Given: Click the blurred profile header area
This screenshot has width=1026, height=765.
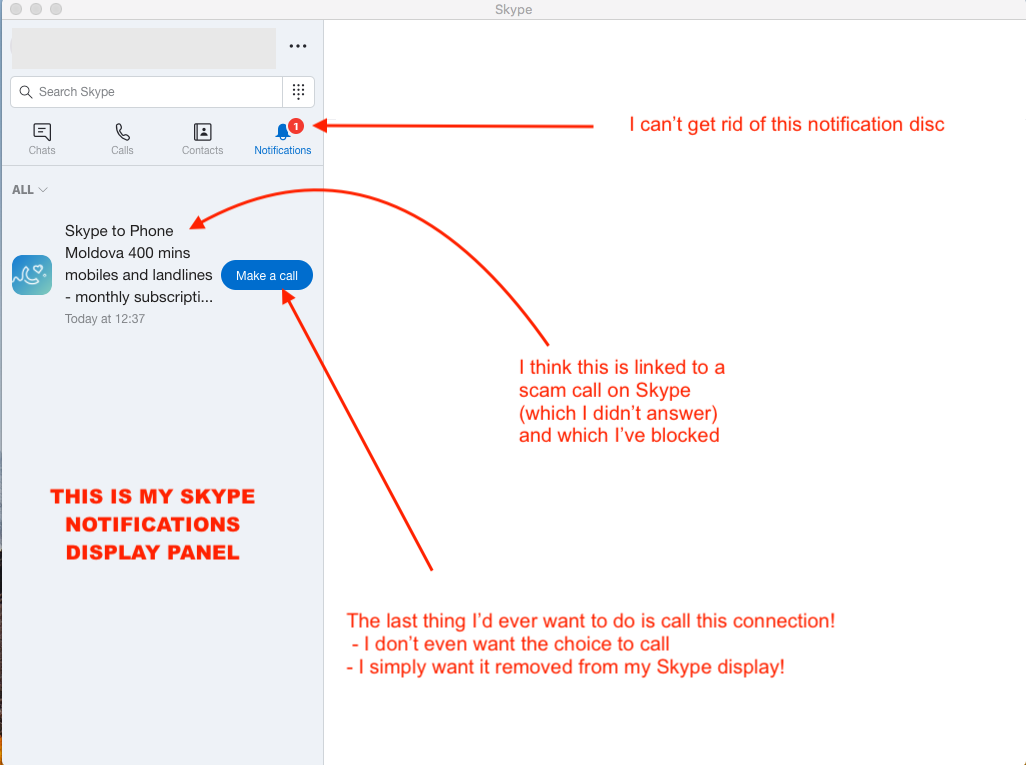Looking at the screenshot, I should (143, 48).
